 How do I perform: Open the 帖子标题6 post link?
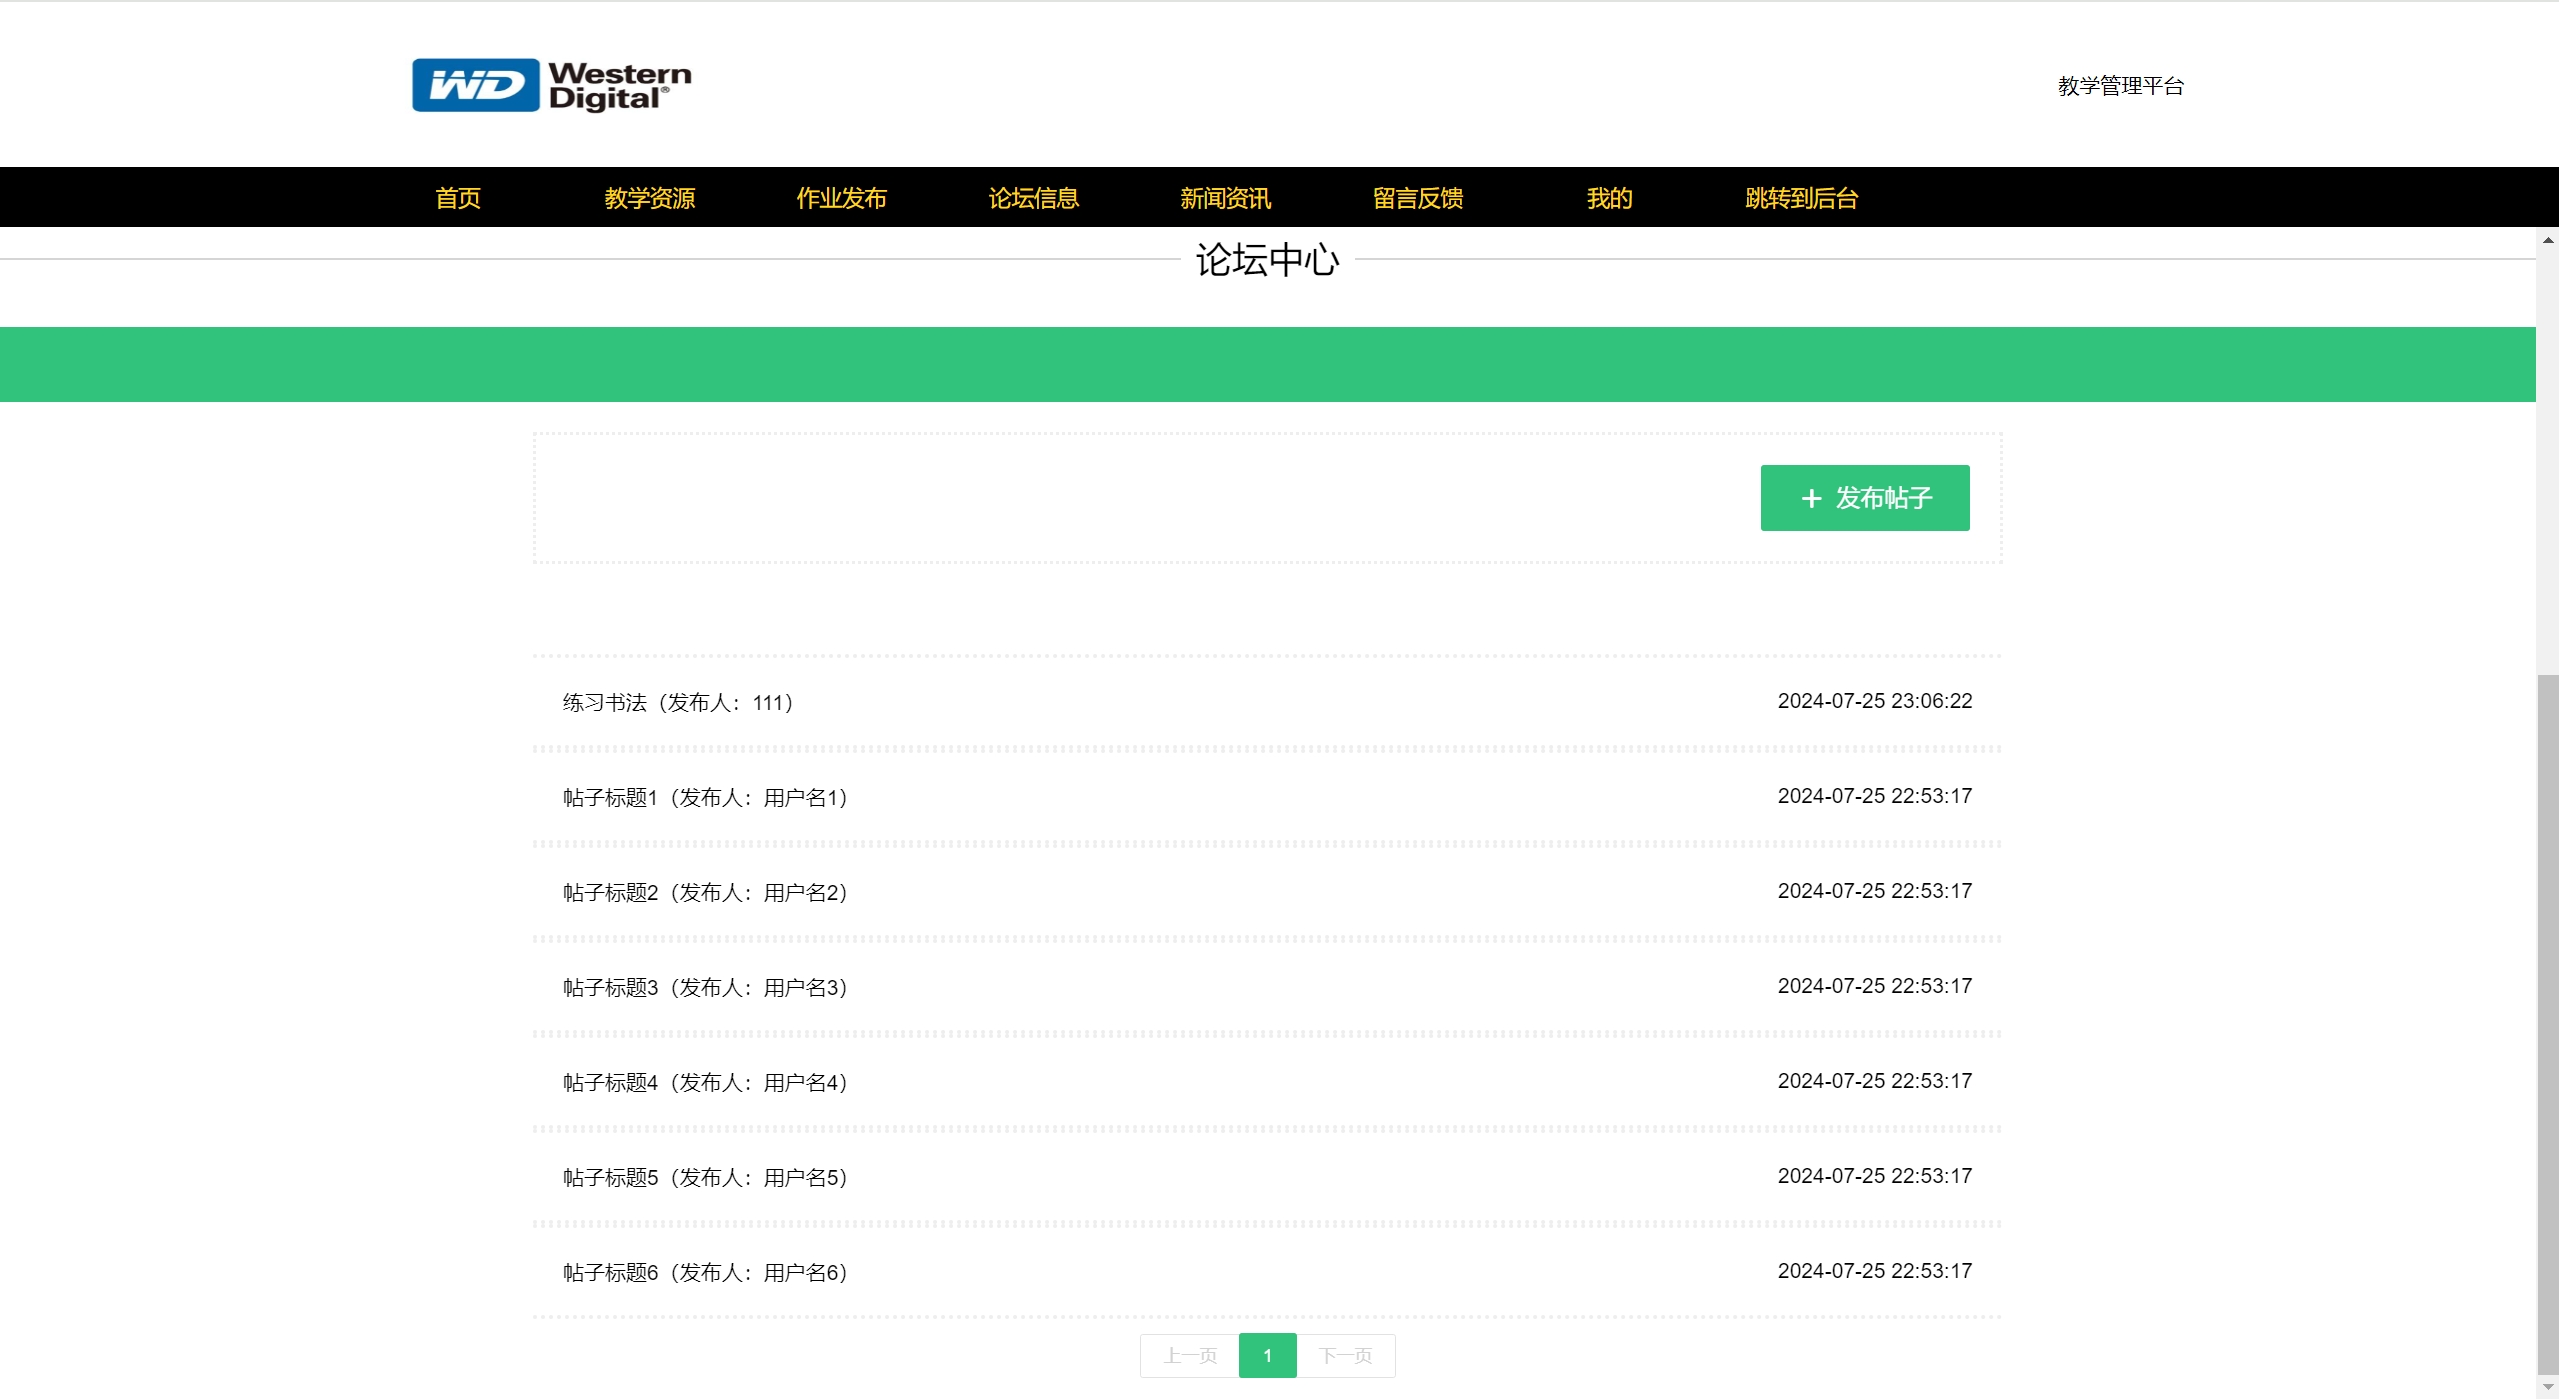705,1273
